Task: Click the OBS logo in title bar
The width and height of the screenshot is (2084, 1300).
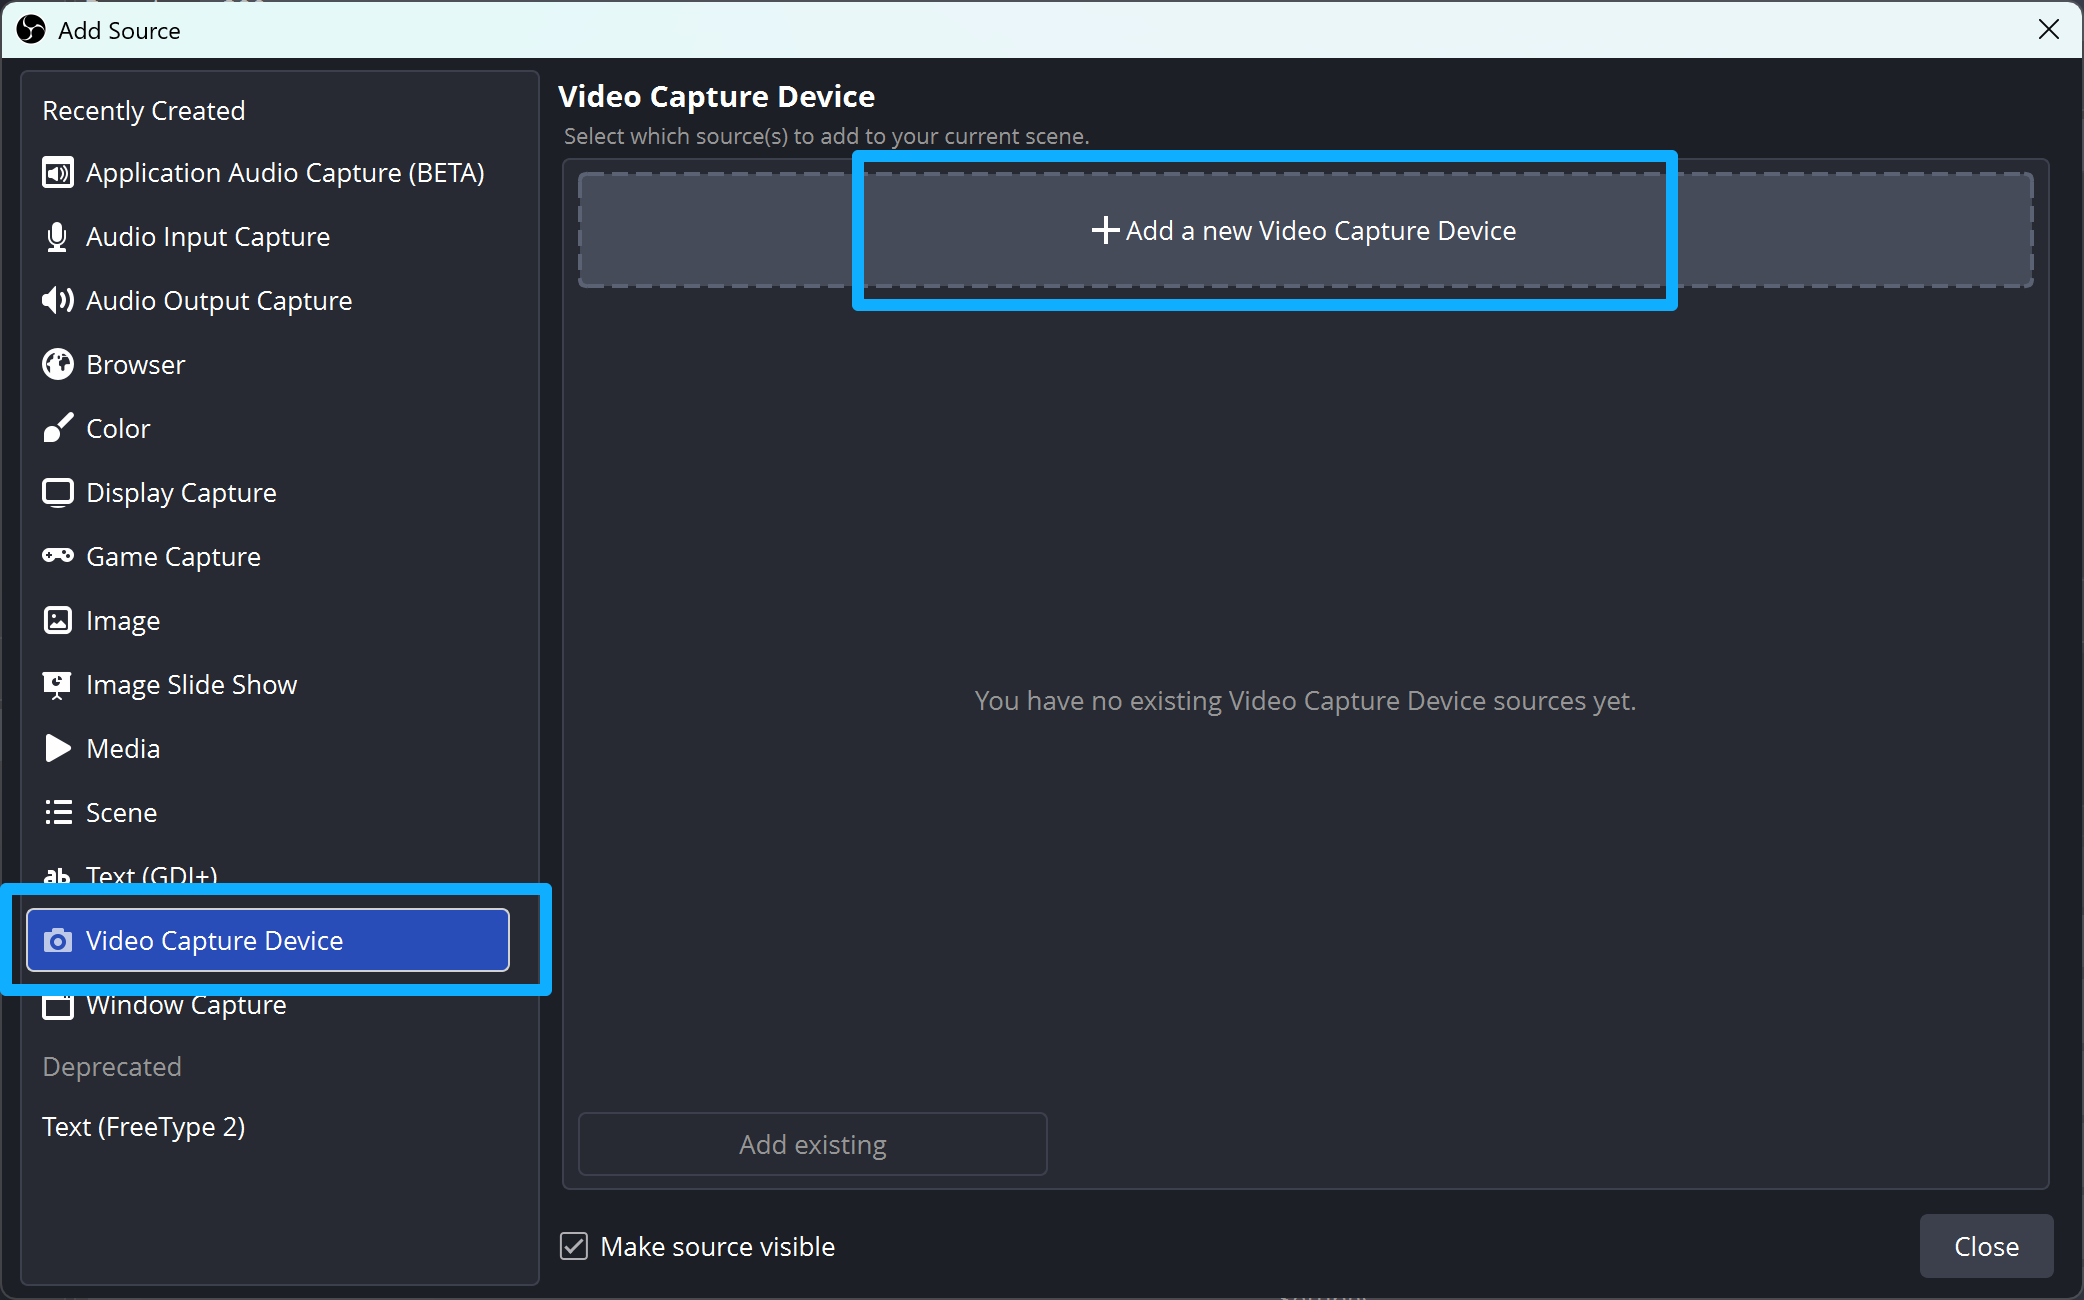Action: 31,30
